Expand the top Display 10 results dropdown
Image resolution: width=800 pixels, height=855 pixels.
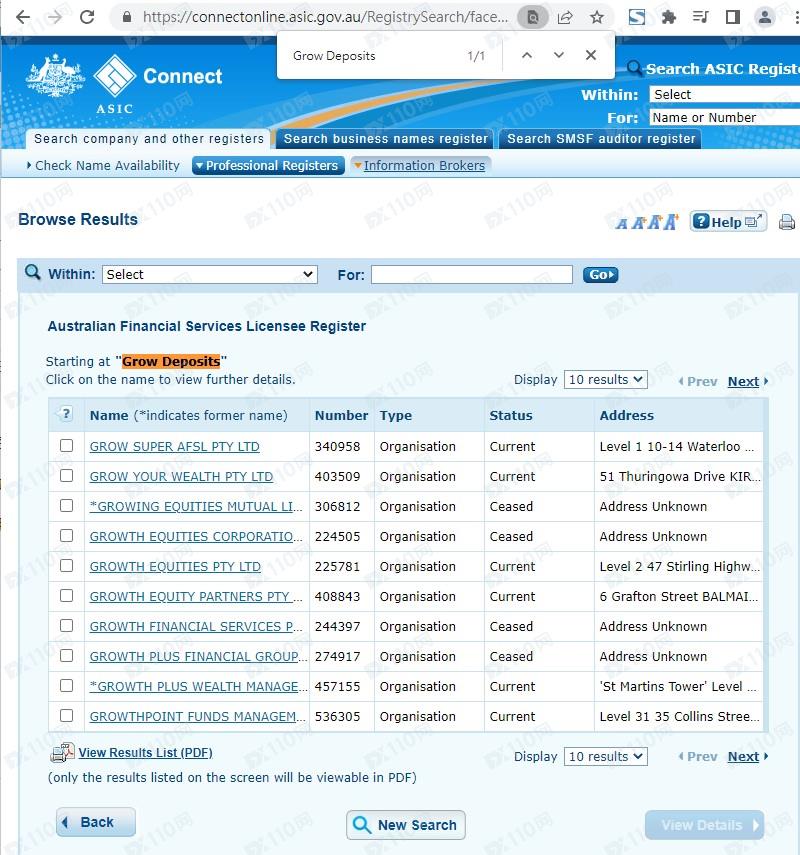(605, 380)
